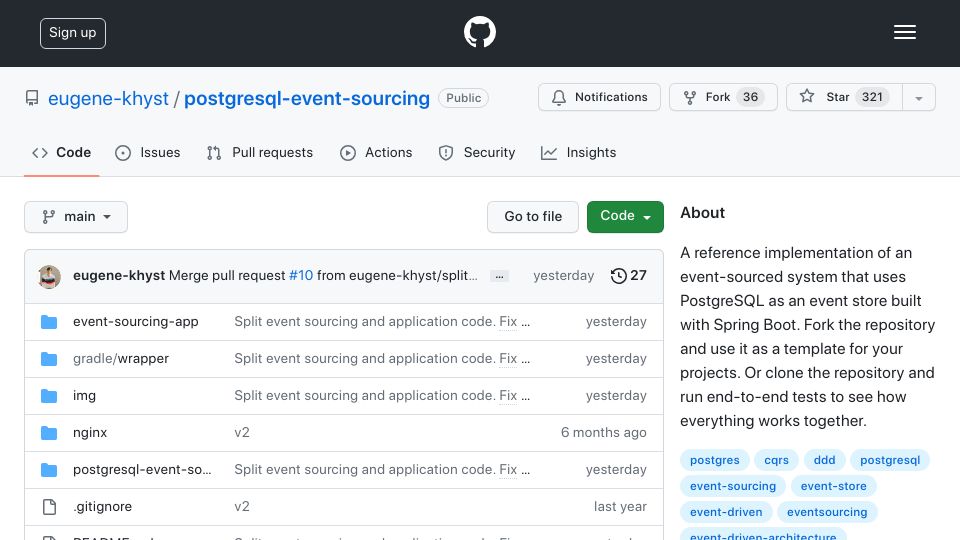
Task: Open the hamburger navigation menu
Action: click(x=904, y=32)
